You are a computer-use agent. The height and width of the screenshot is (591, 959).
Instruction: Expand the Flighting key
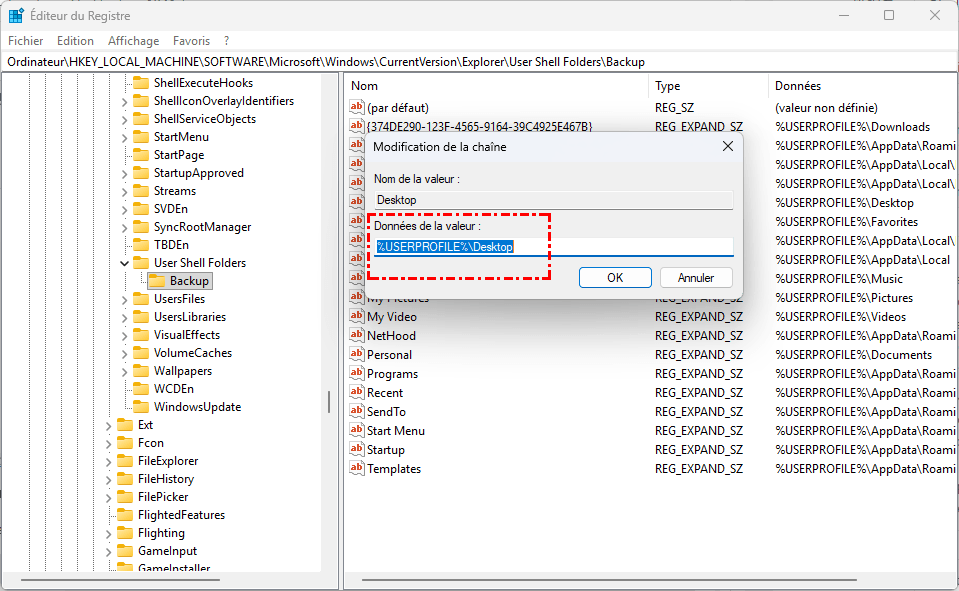tap(108, 533)
